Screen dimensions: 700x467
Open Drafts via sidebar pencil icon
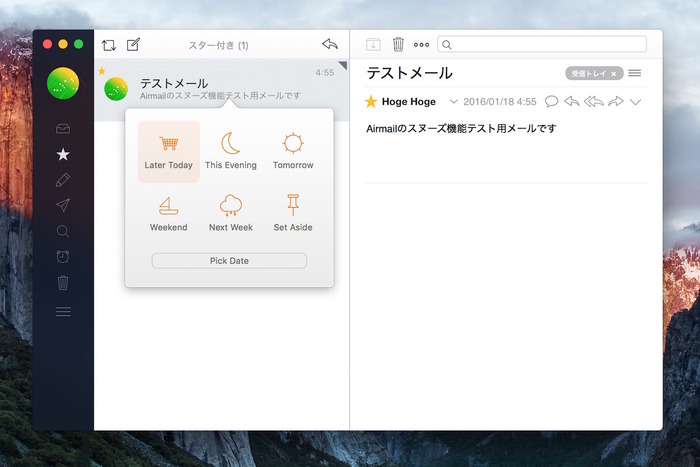point(63,180)
